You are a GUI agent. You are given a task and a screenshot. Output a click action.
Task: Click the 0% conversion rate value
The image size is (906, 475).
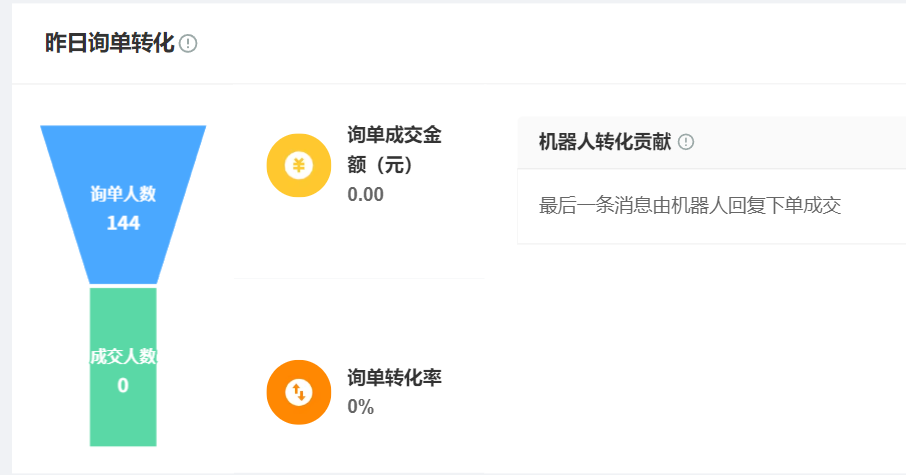[361, 407]
